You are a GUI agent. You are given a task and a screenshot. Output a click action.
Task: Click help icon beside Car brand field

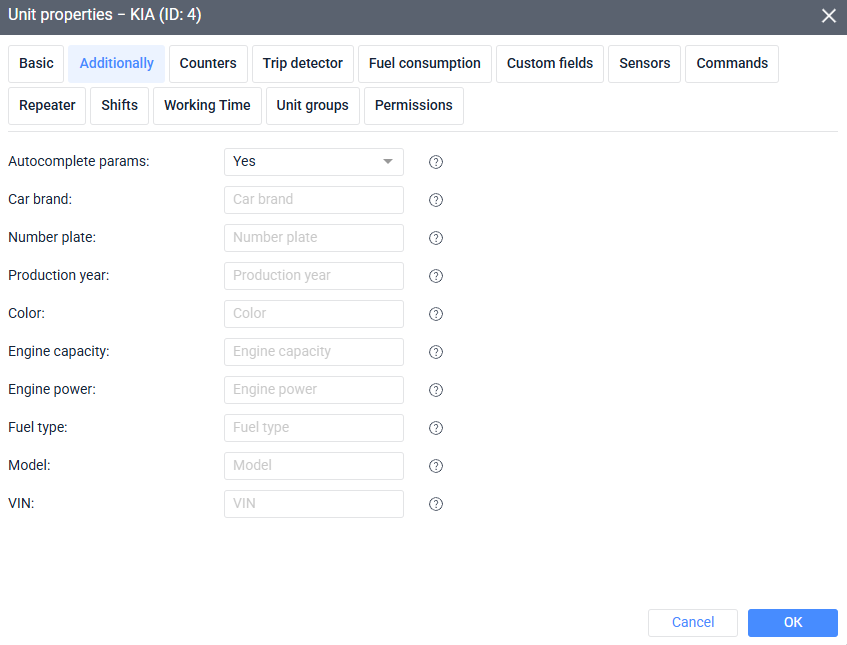coord(436,200)
